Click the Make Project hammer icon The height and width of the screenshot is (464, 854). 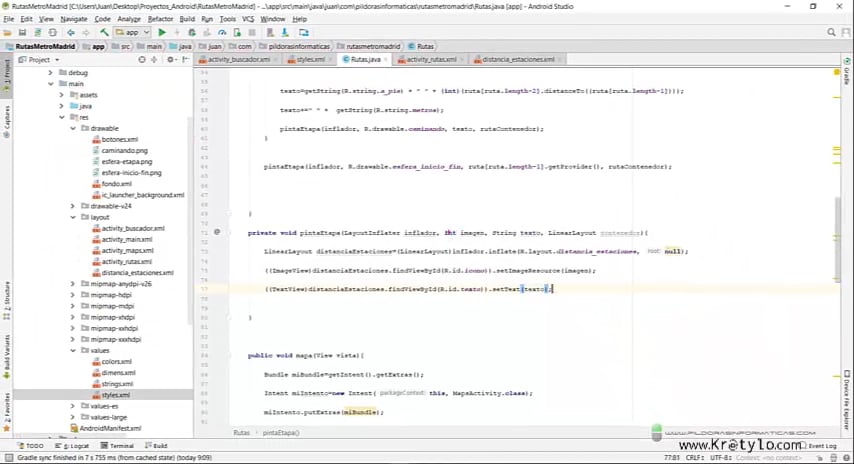point(104,33)
